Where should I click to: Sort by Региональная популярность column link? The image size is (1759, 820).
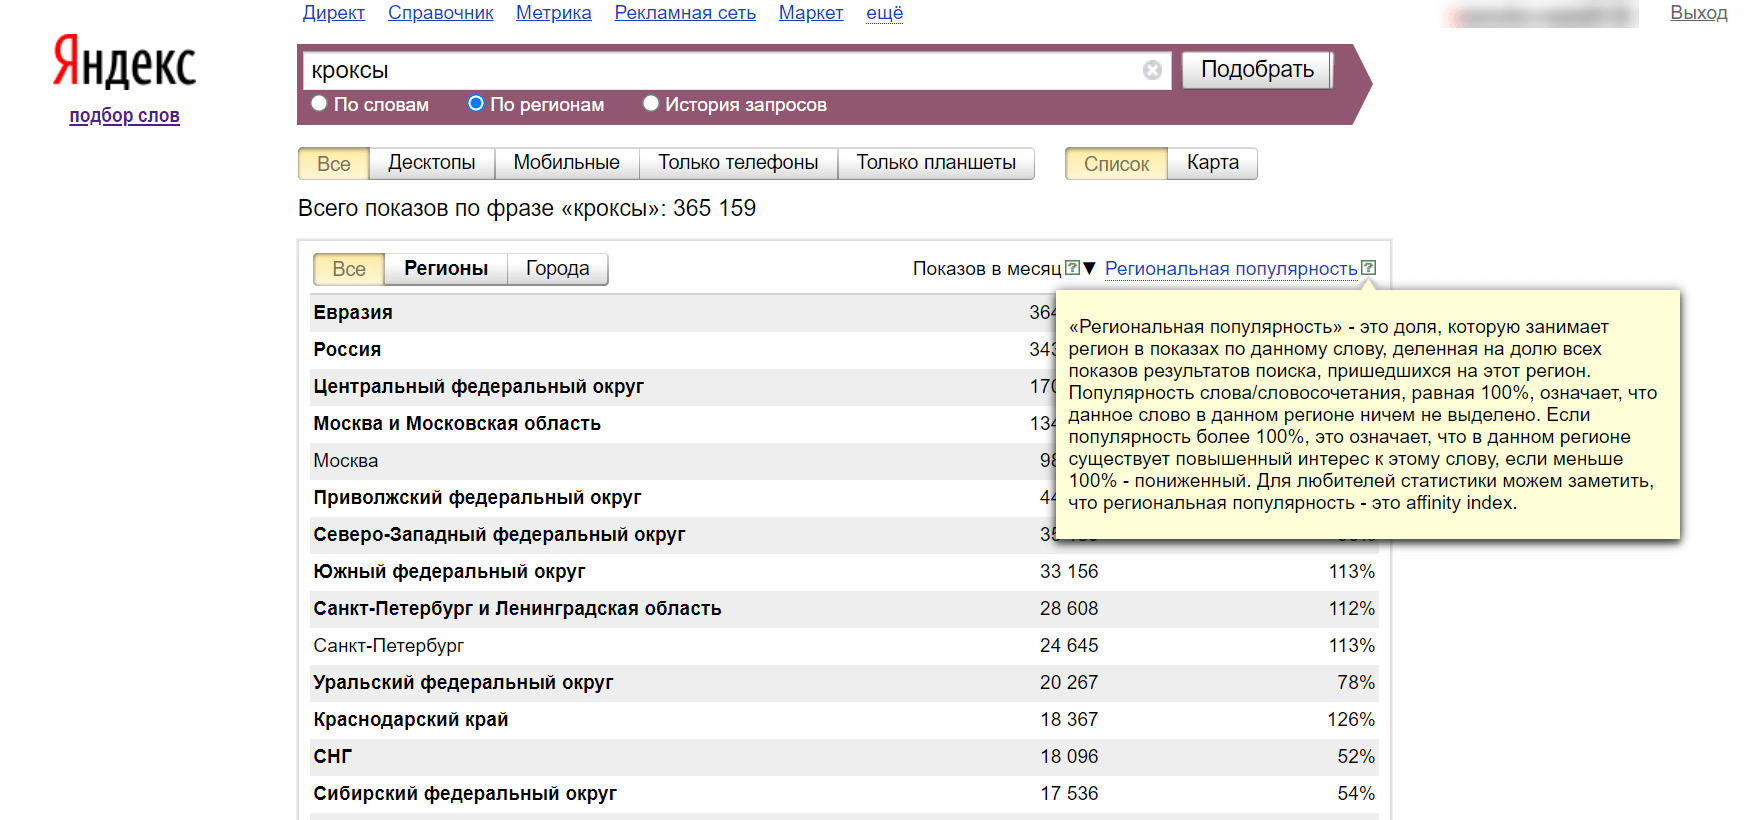pos(1231,269)
